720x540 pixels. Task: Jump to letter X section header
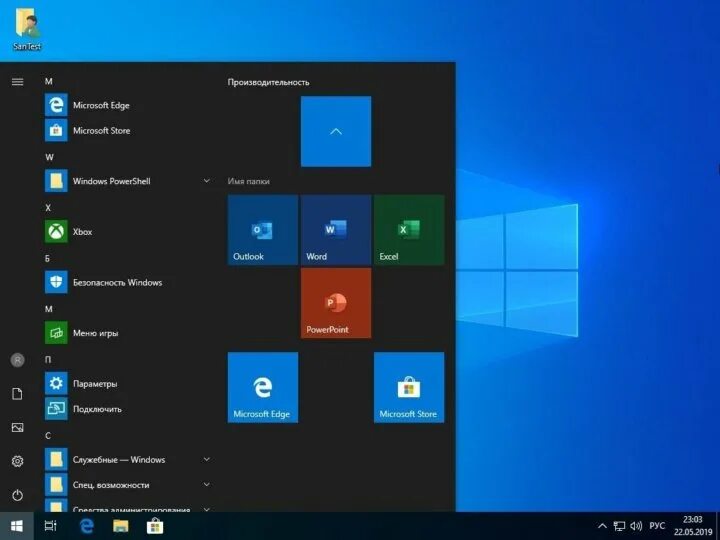(48, 208)
